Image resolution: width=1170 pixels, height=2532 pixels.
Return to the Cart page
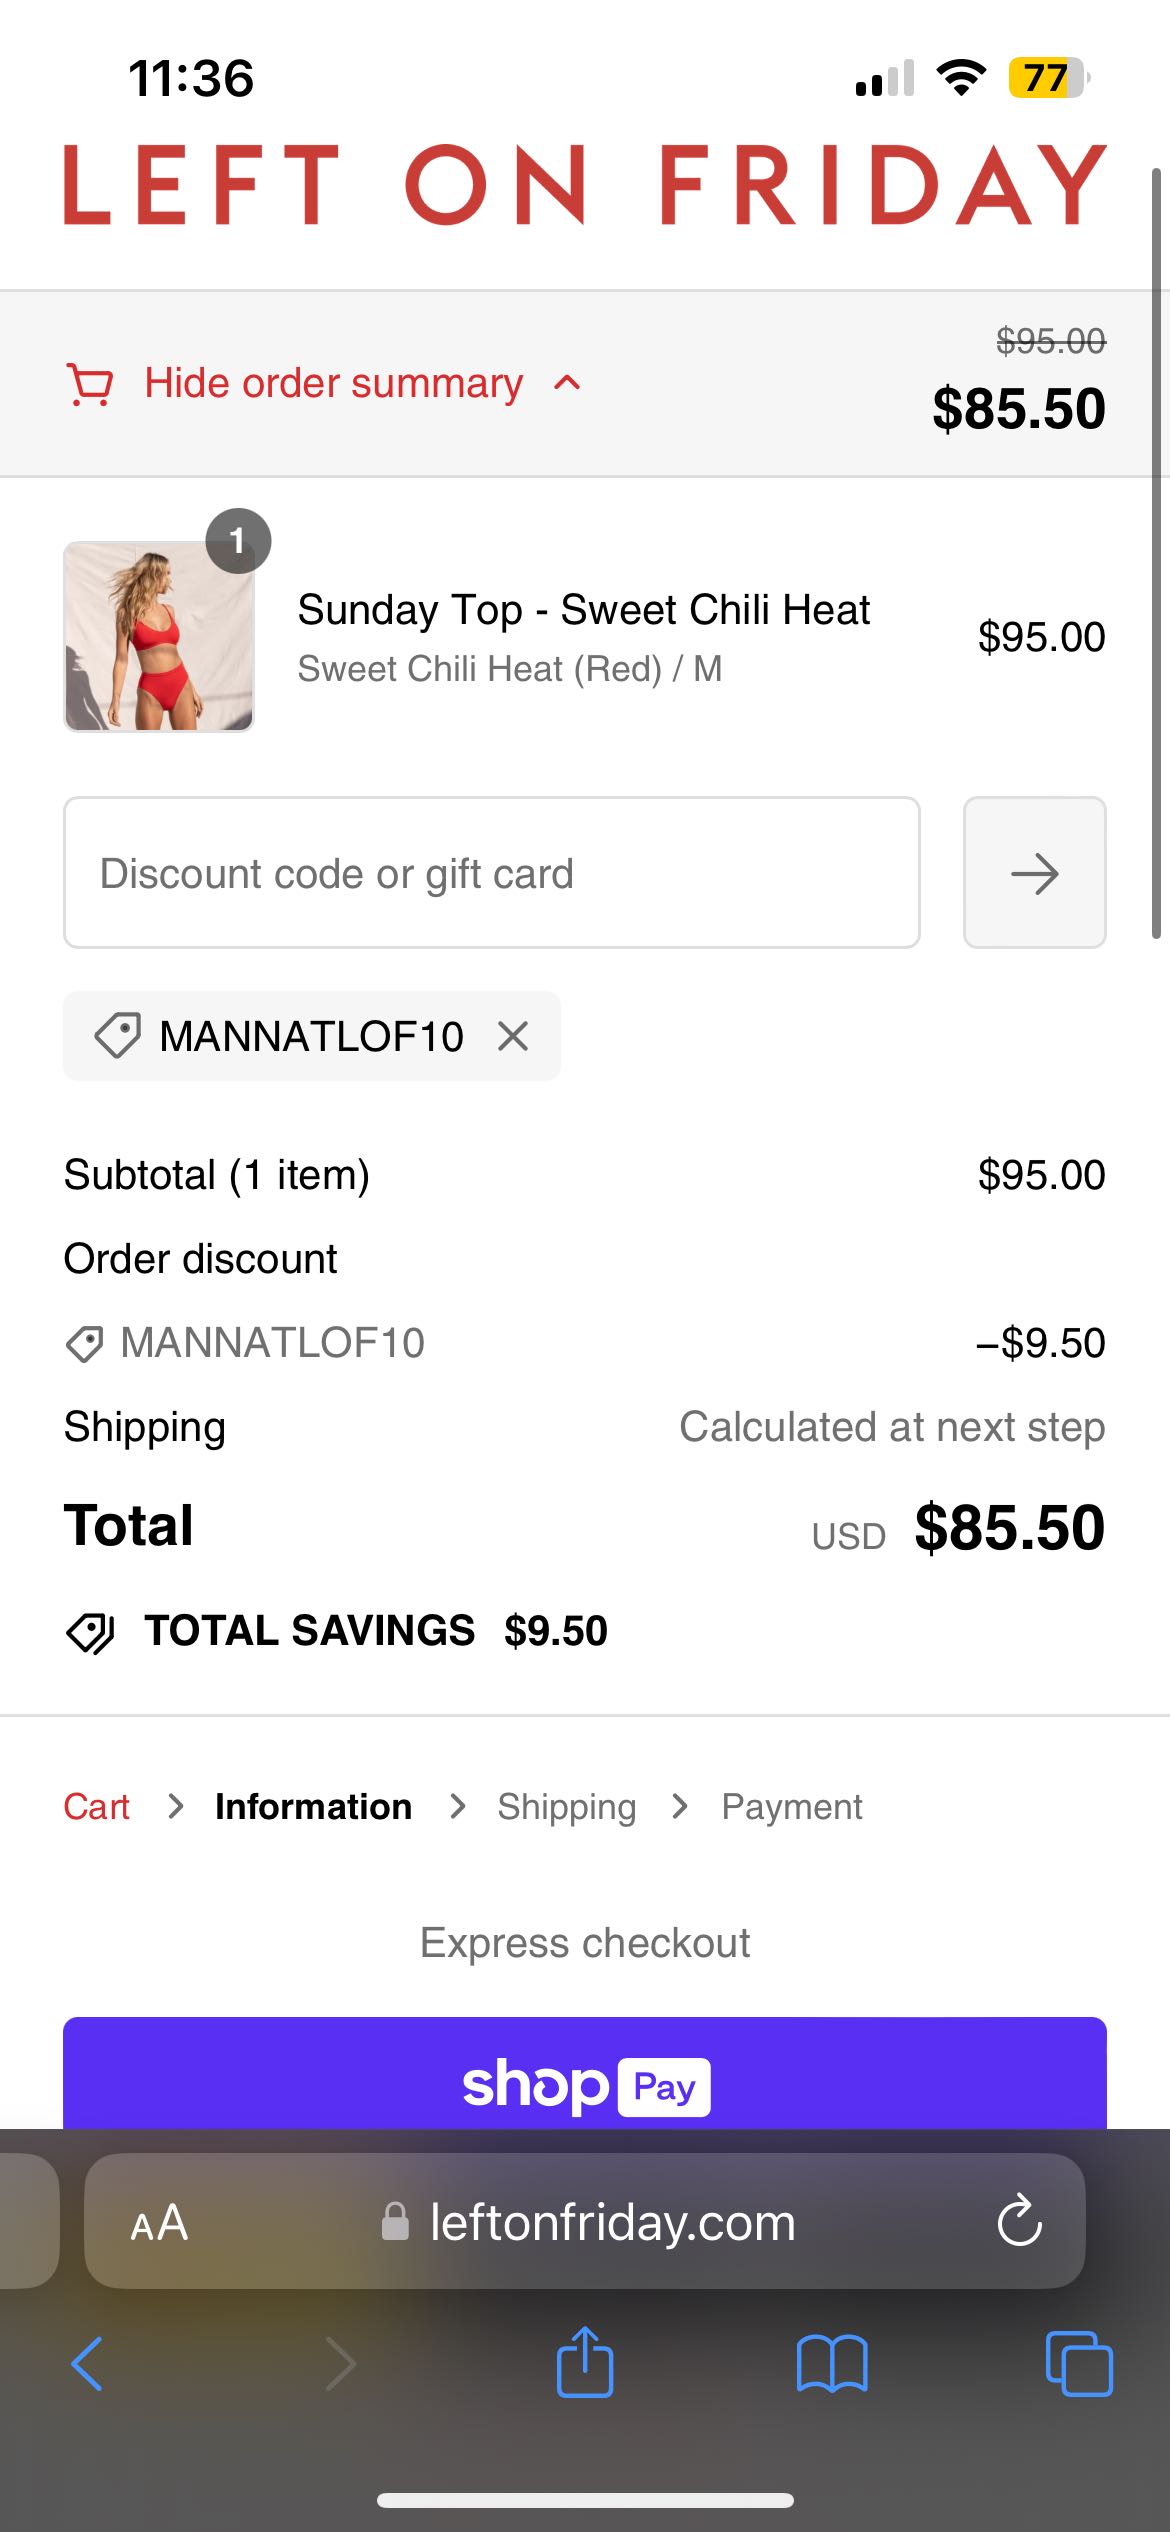click(x=95, y=1806)
